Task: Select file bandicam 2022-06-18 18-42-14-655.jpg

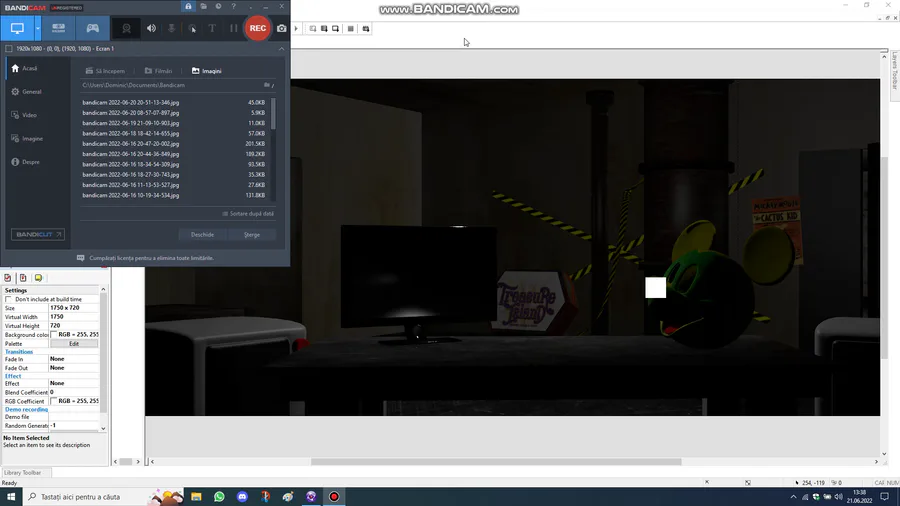Action: click(174, 134)
